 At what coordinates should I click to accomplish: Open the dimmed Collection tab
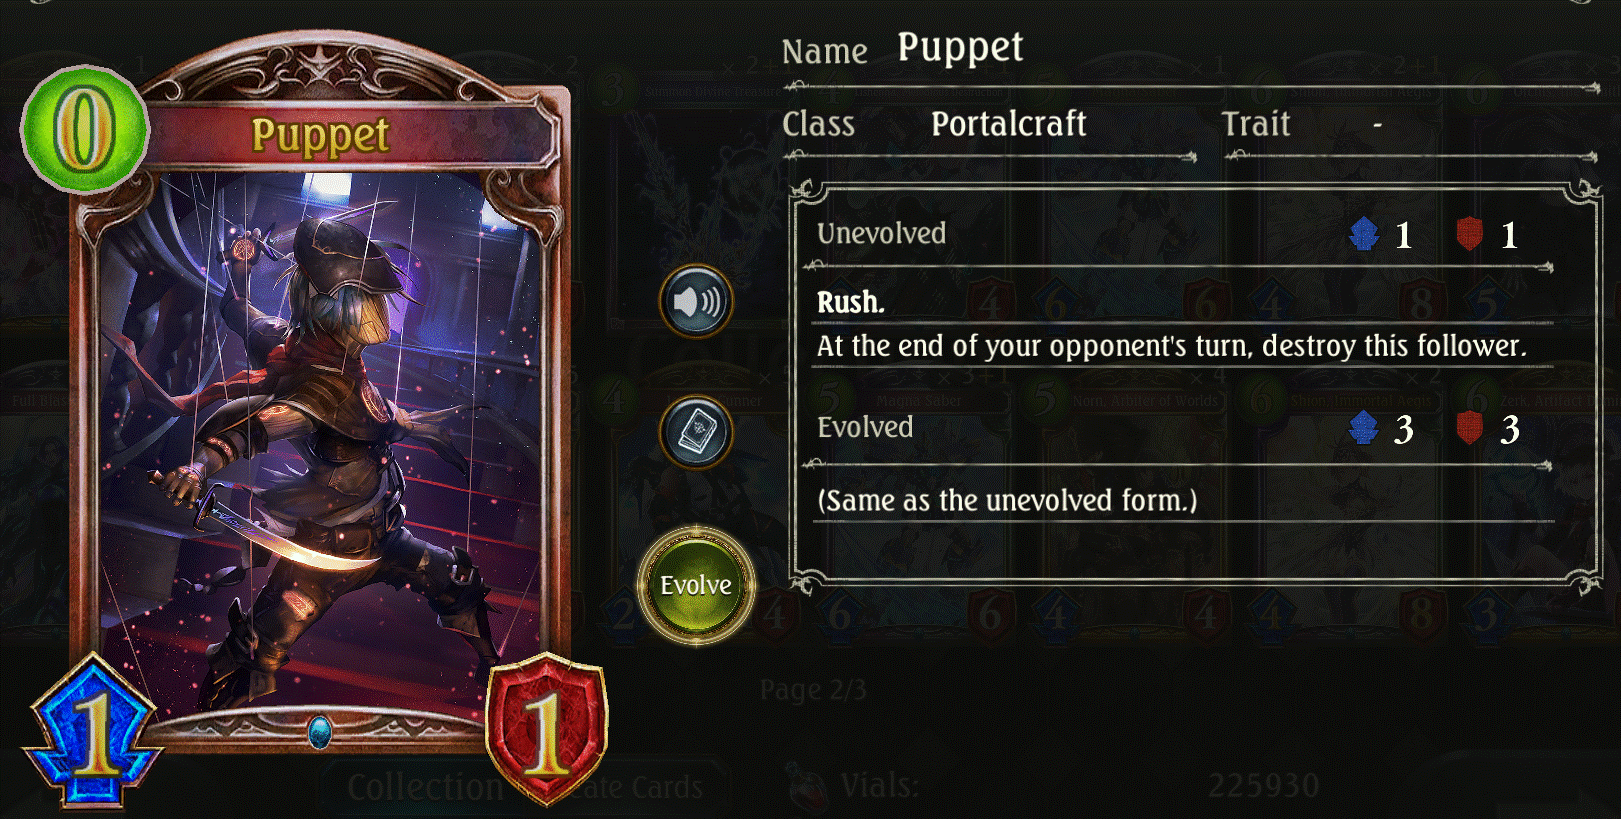point(425,788)
